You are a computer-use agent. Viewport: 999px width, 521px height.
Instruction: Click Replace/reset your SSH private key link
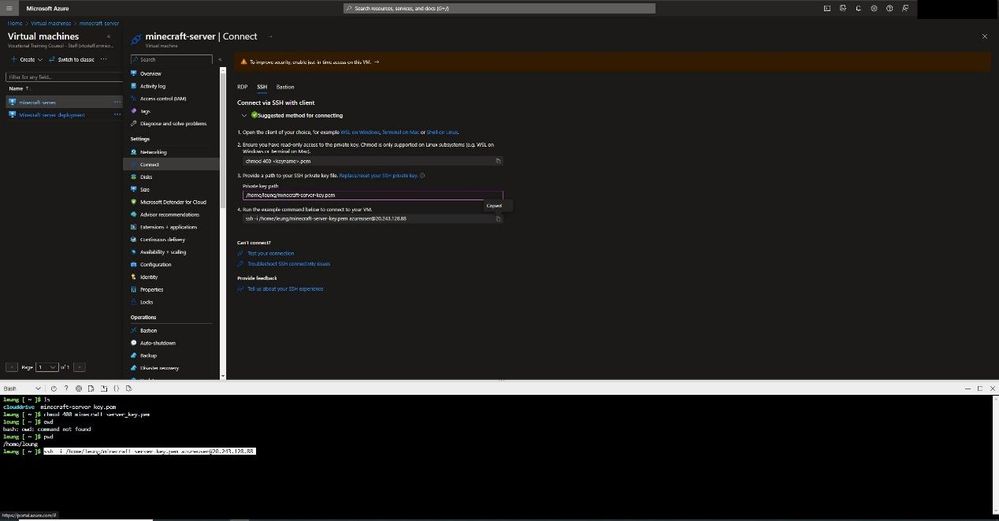tap(378, 176)
